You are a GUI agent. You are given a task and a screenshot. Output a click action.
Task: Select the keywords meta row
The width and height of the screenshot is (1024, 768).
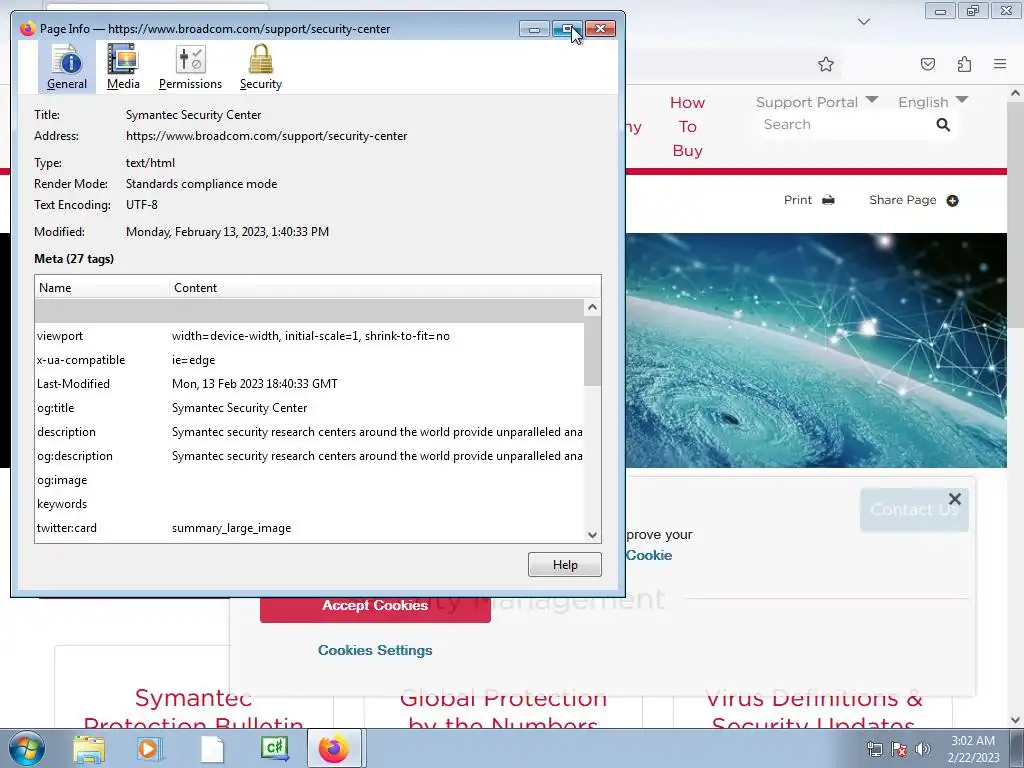(x=310, y=504)
